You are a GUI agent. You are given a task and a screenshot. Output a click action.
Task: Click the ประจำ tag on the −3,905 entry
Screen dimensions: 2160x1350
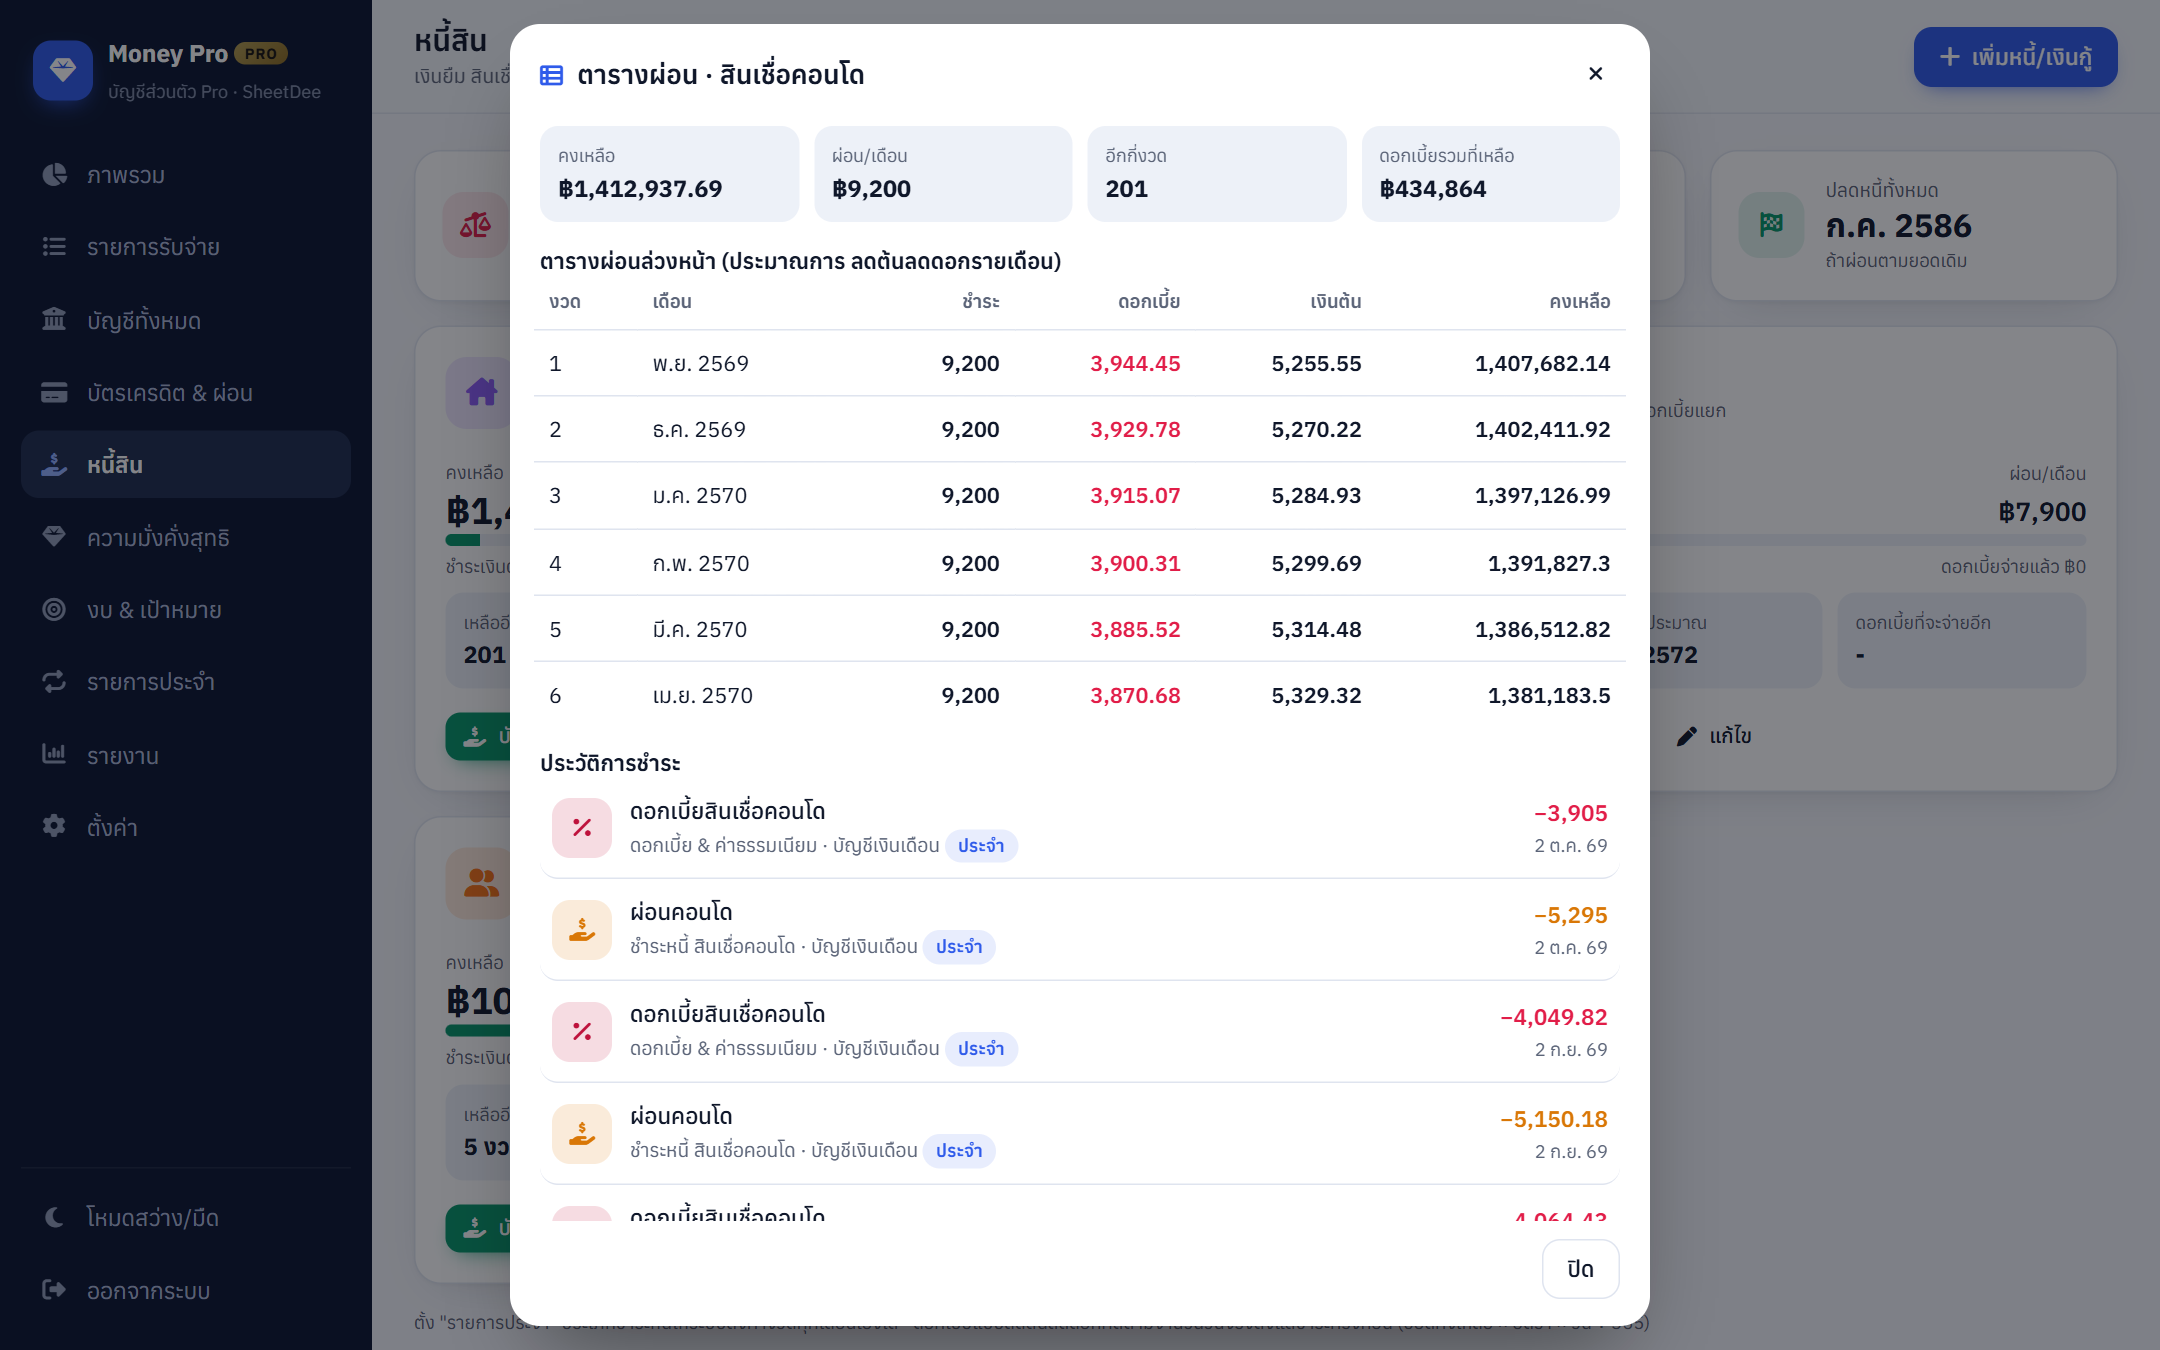[981, 846]
